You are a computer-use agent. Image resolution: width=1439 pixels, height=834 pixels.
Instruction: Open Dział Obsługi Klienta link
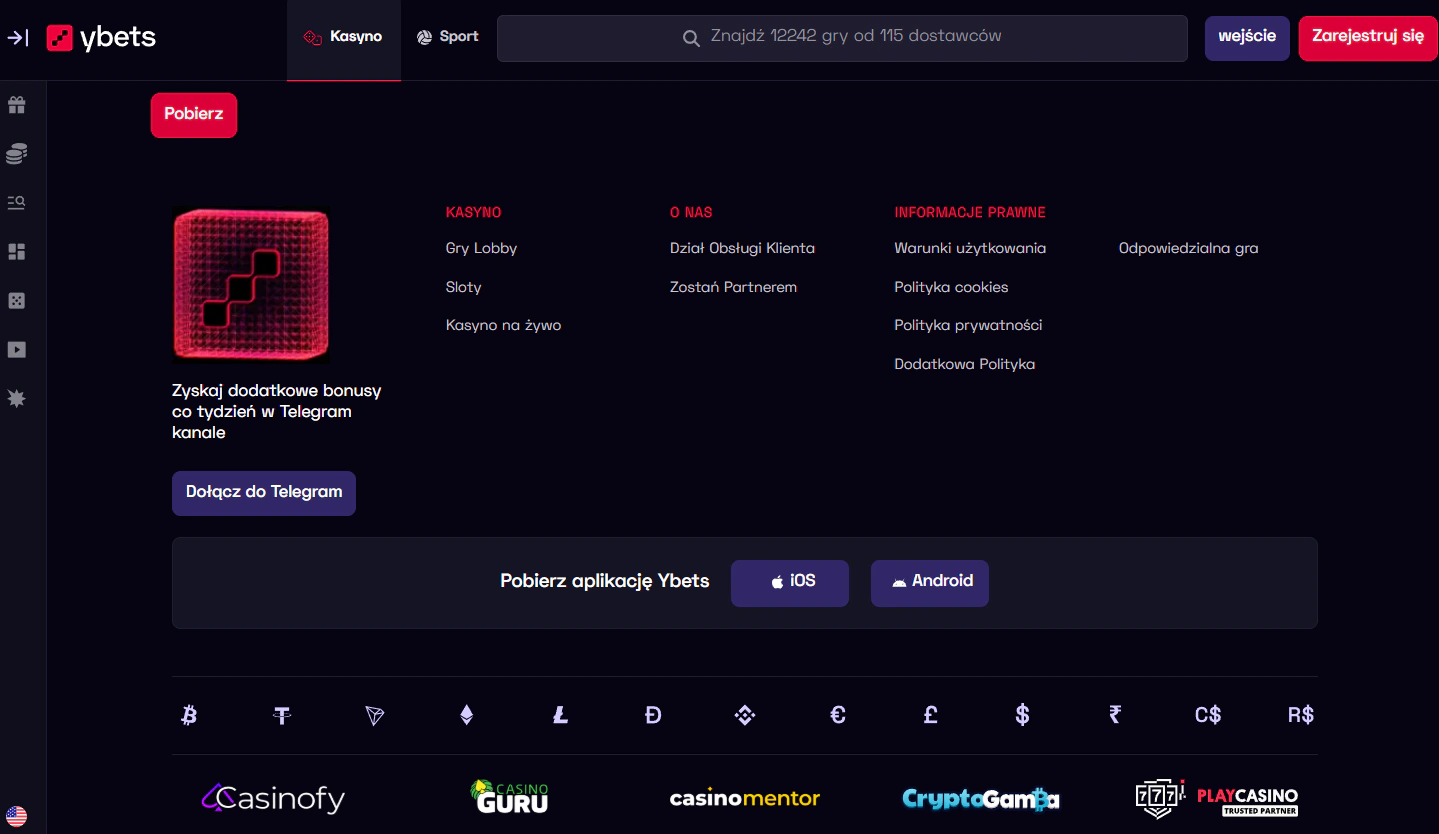coord(742,248)
